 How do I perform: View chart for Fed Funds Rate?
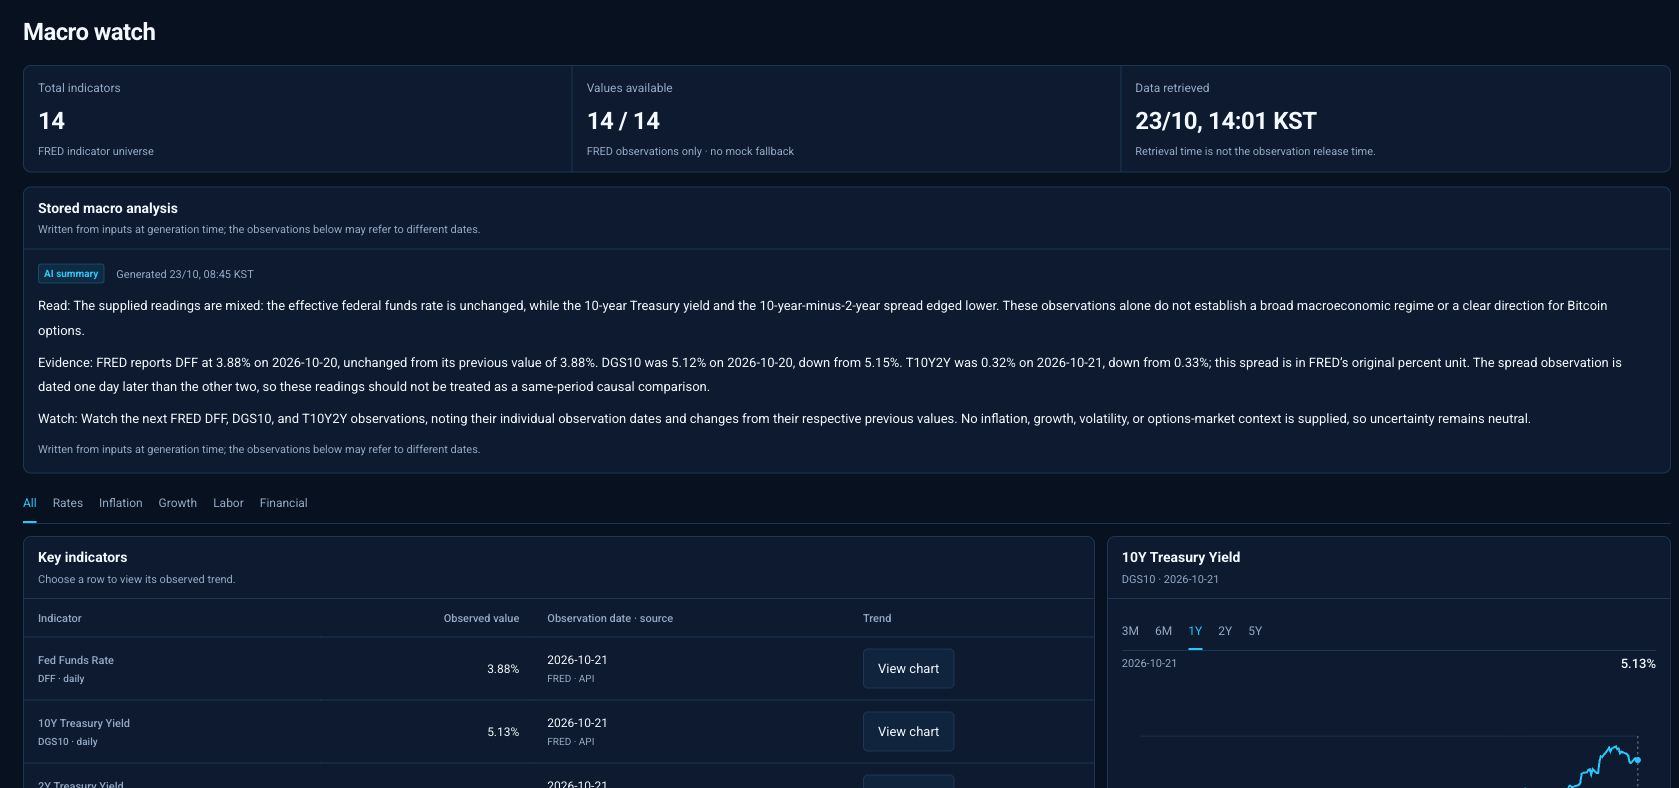pos(908,669)
